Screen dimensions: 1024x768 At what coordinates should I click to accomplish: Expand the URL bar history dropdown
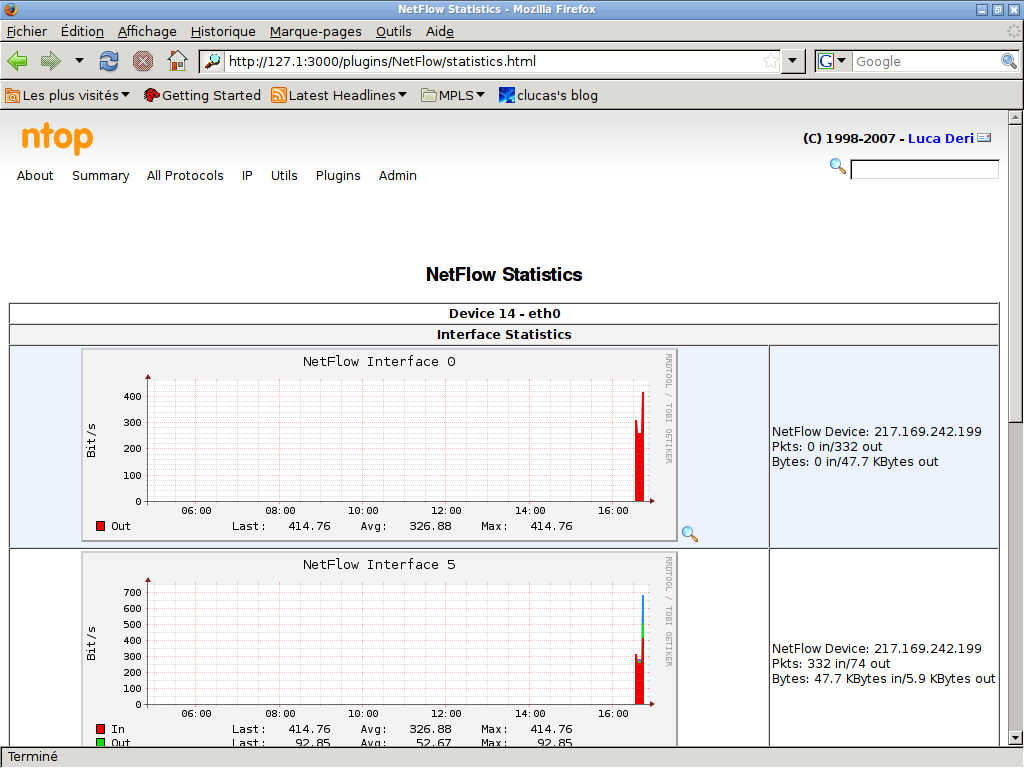click(794, 61)
